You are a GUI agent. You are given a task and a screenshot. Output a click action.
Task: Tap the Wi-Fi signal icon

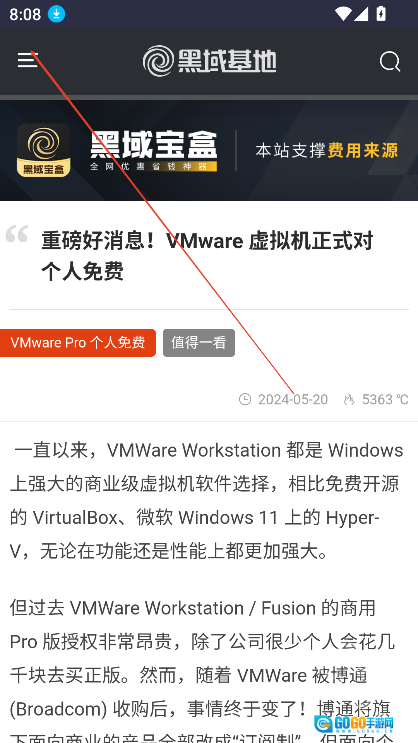(x=343, y=14)
